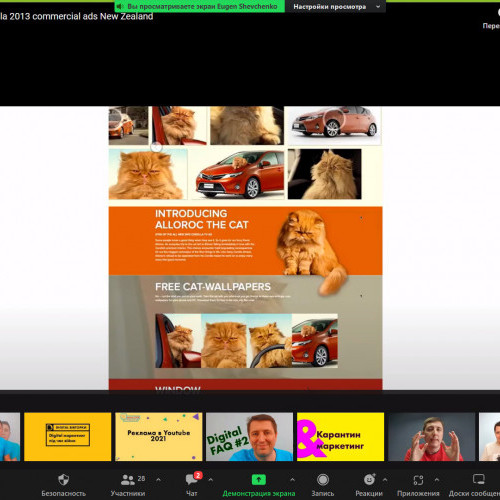Click the cat face close-up wallpaper thumbnail
Screen dimensions: 500x500
pos(224,341)
